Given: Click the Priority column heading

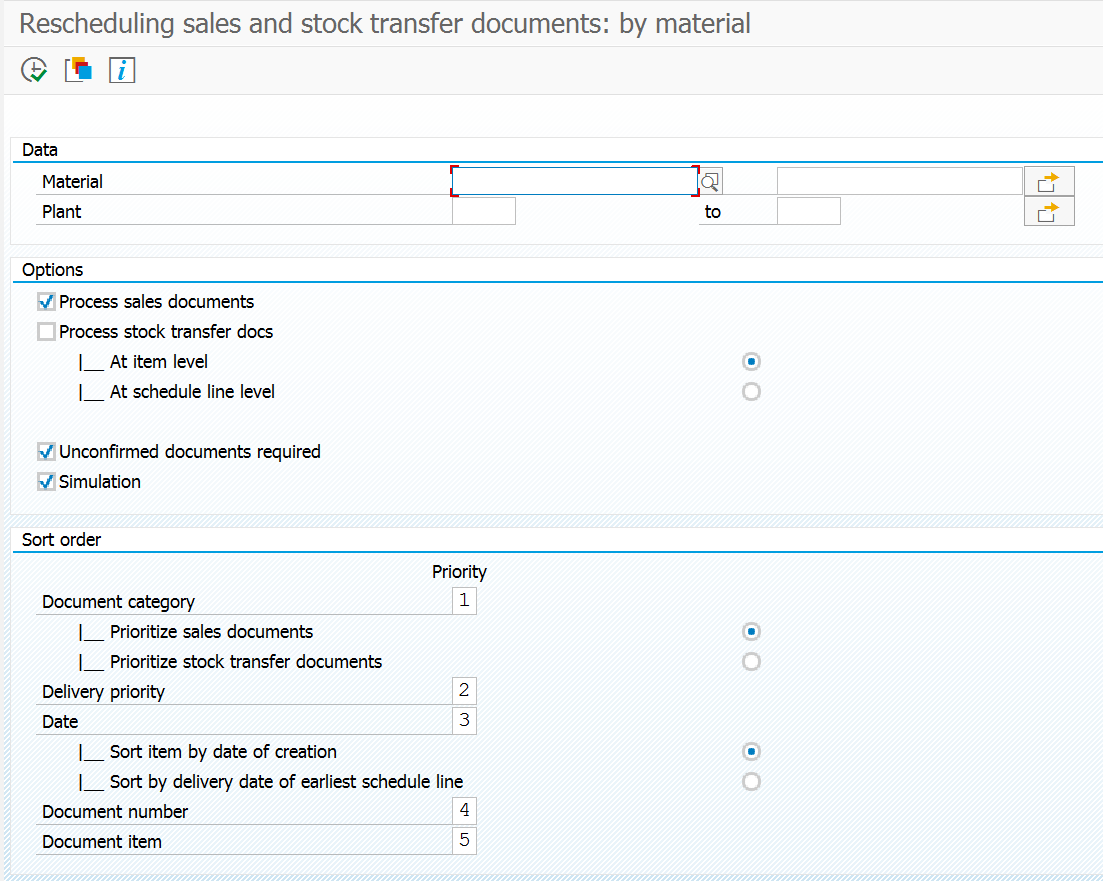Looking at the screenshot, I should point(459,571).
